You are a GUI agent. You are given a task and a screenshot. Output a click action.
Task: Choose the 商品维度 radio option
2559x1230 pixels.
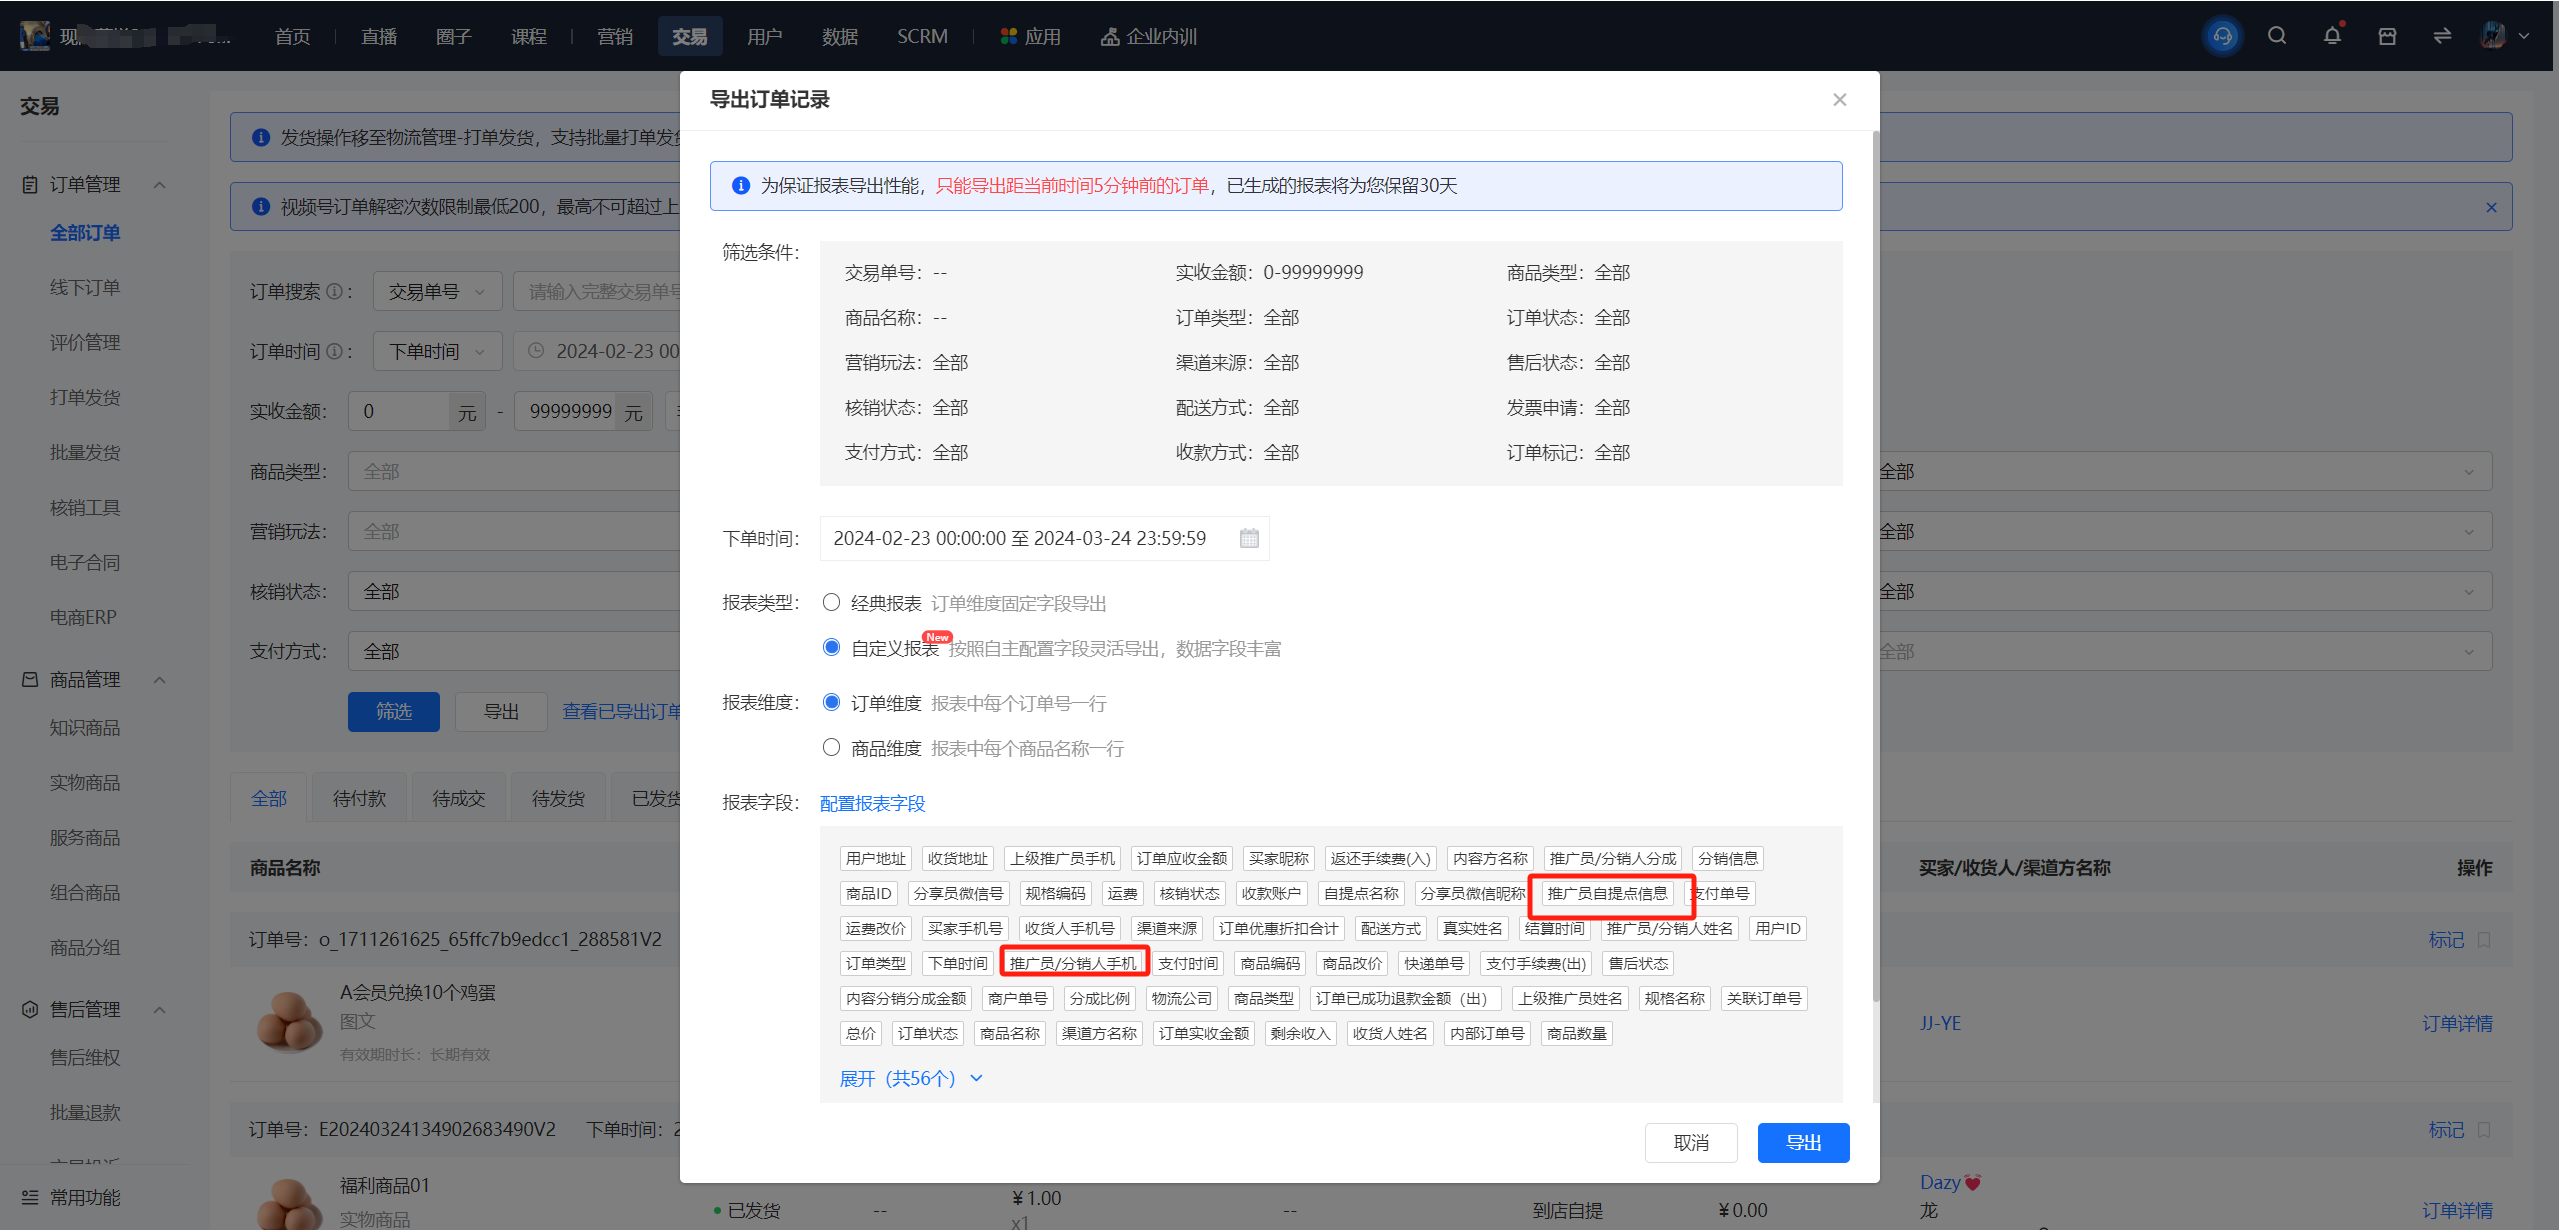[831, 748]
